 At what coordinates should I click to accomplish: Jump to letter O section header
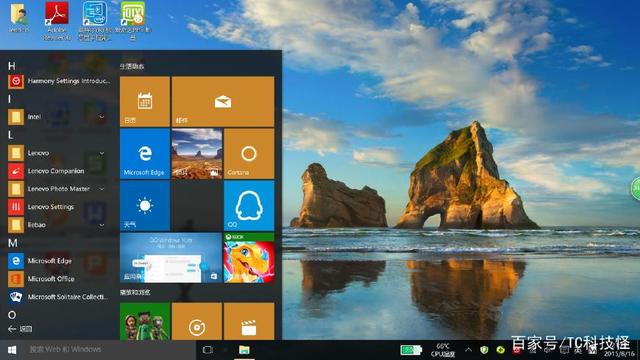[x=12, y=315]
